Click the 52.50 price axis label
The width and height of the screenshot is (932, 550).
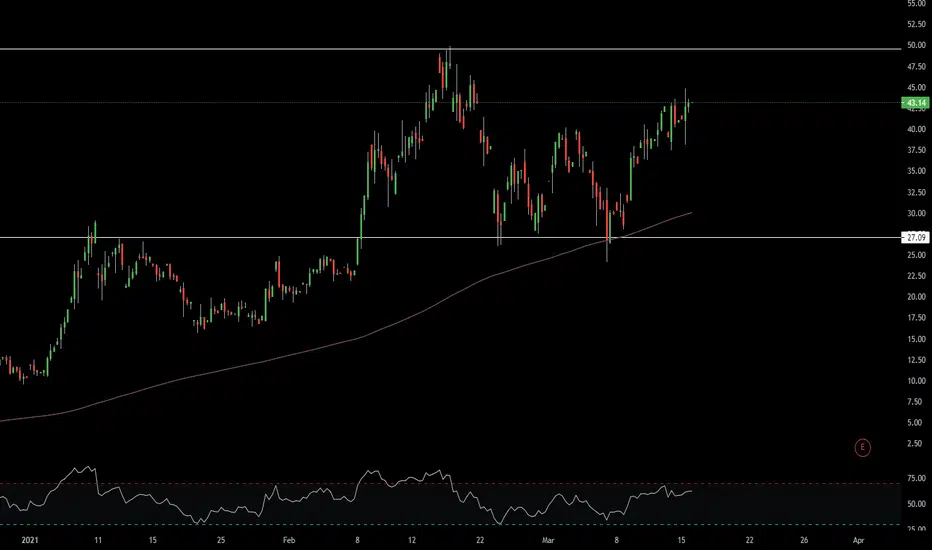point(916,24)
